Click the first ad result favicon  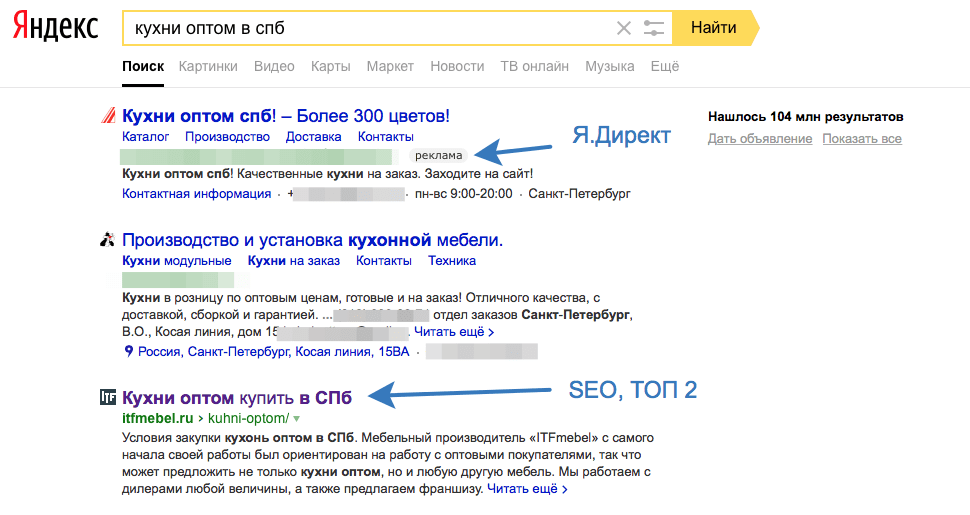coord(108,116)
